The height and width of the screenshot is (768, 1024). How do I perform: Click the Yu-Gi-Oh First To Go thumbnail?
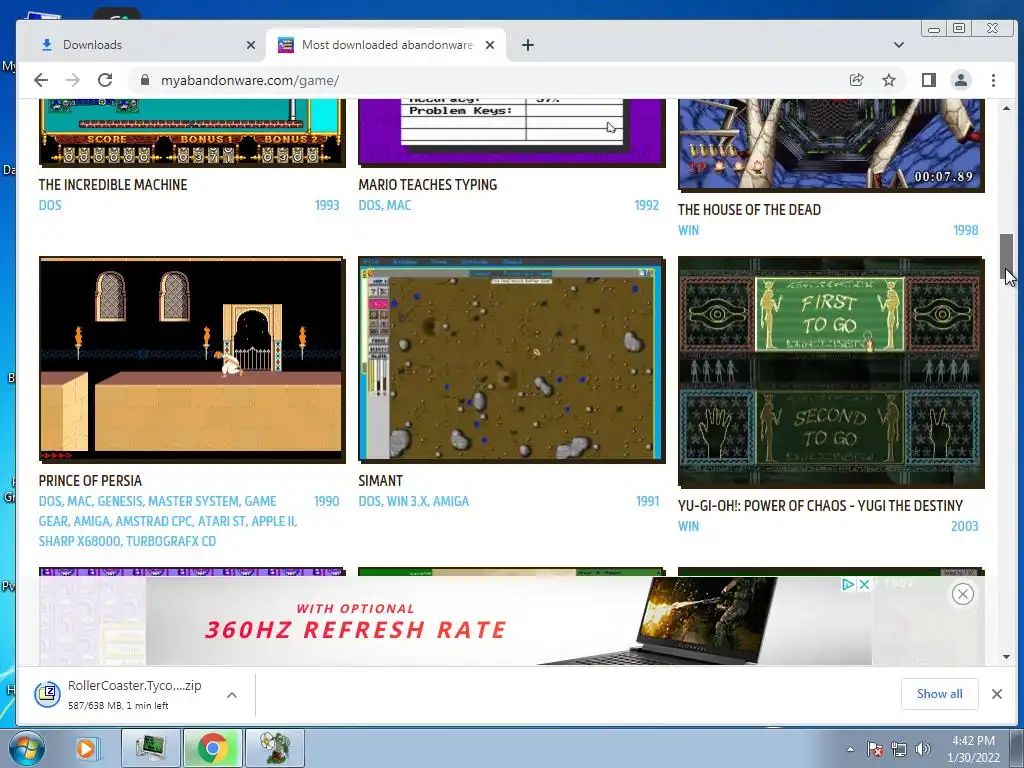coord(831,372)
